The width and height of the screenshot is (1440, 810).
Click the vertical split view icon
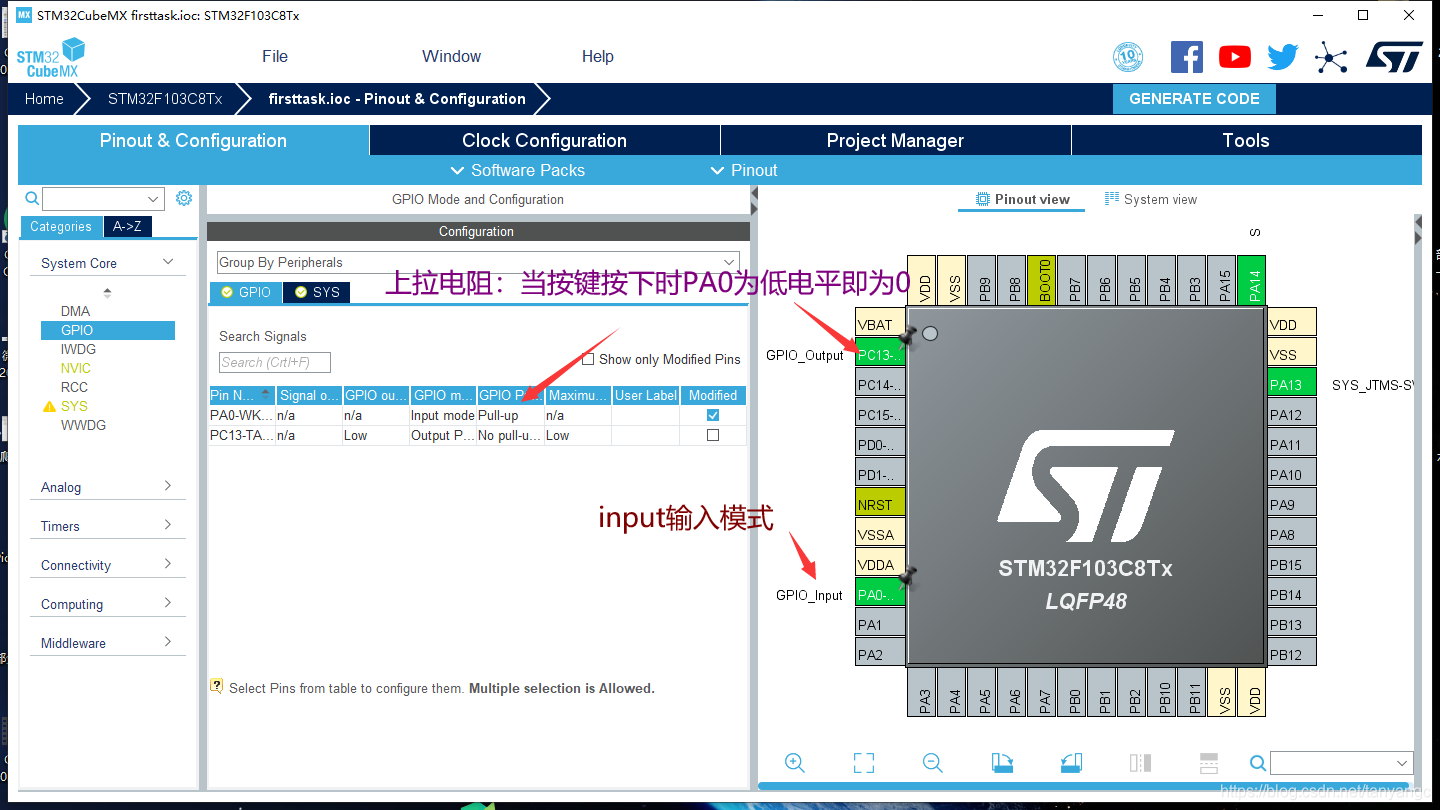pyautogui.click(x=1140, y=763)
